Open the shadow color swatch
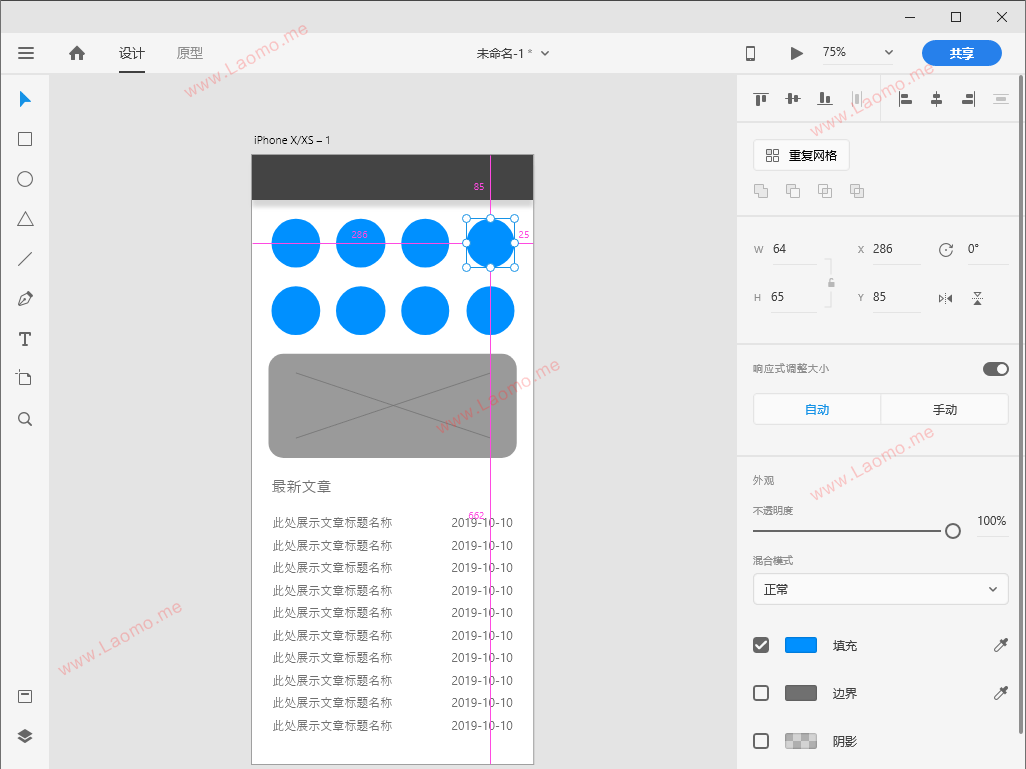This screenshot has width=1026, height=769. tap(801, 741)
